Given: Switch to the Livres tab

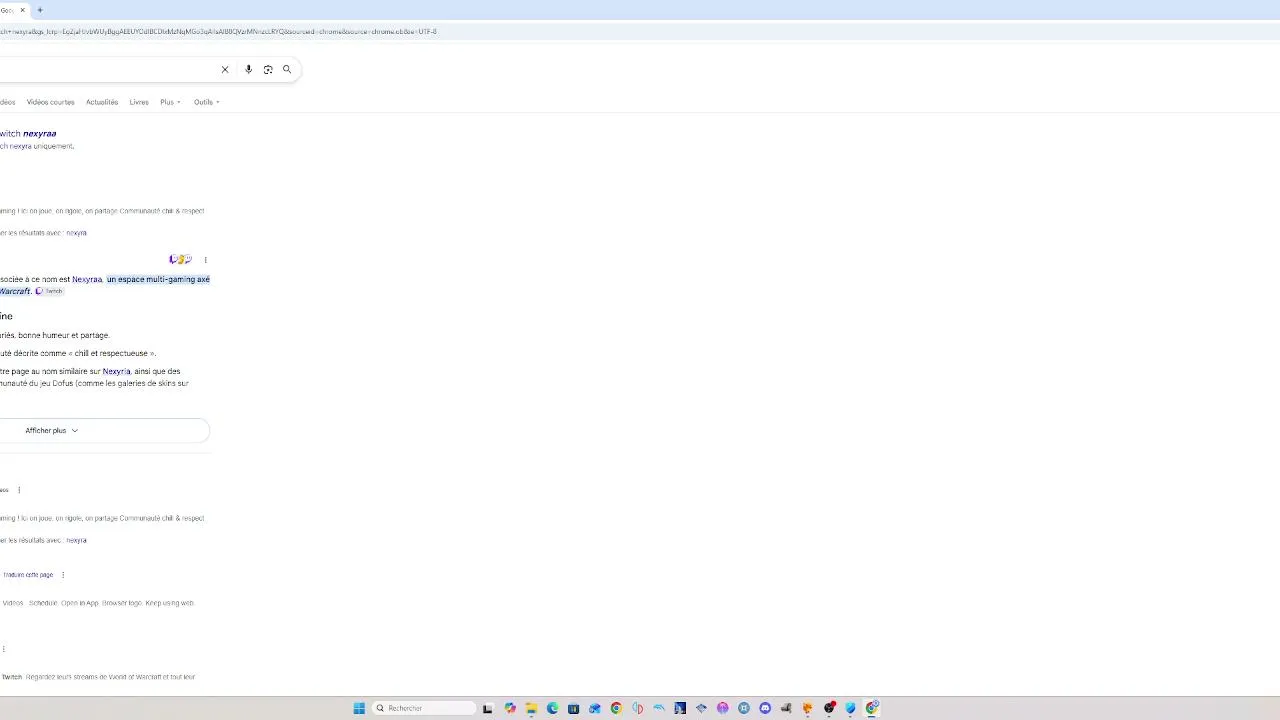Looking at the screenshot, I should (139, 102).
